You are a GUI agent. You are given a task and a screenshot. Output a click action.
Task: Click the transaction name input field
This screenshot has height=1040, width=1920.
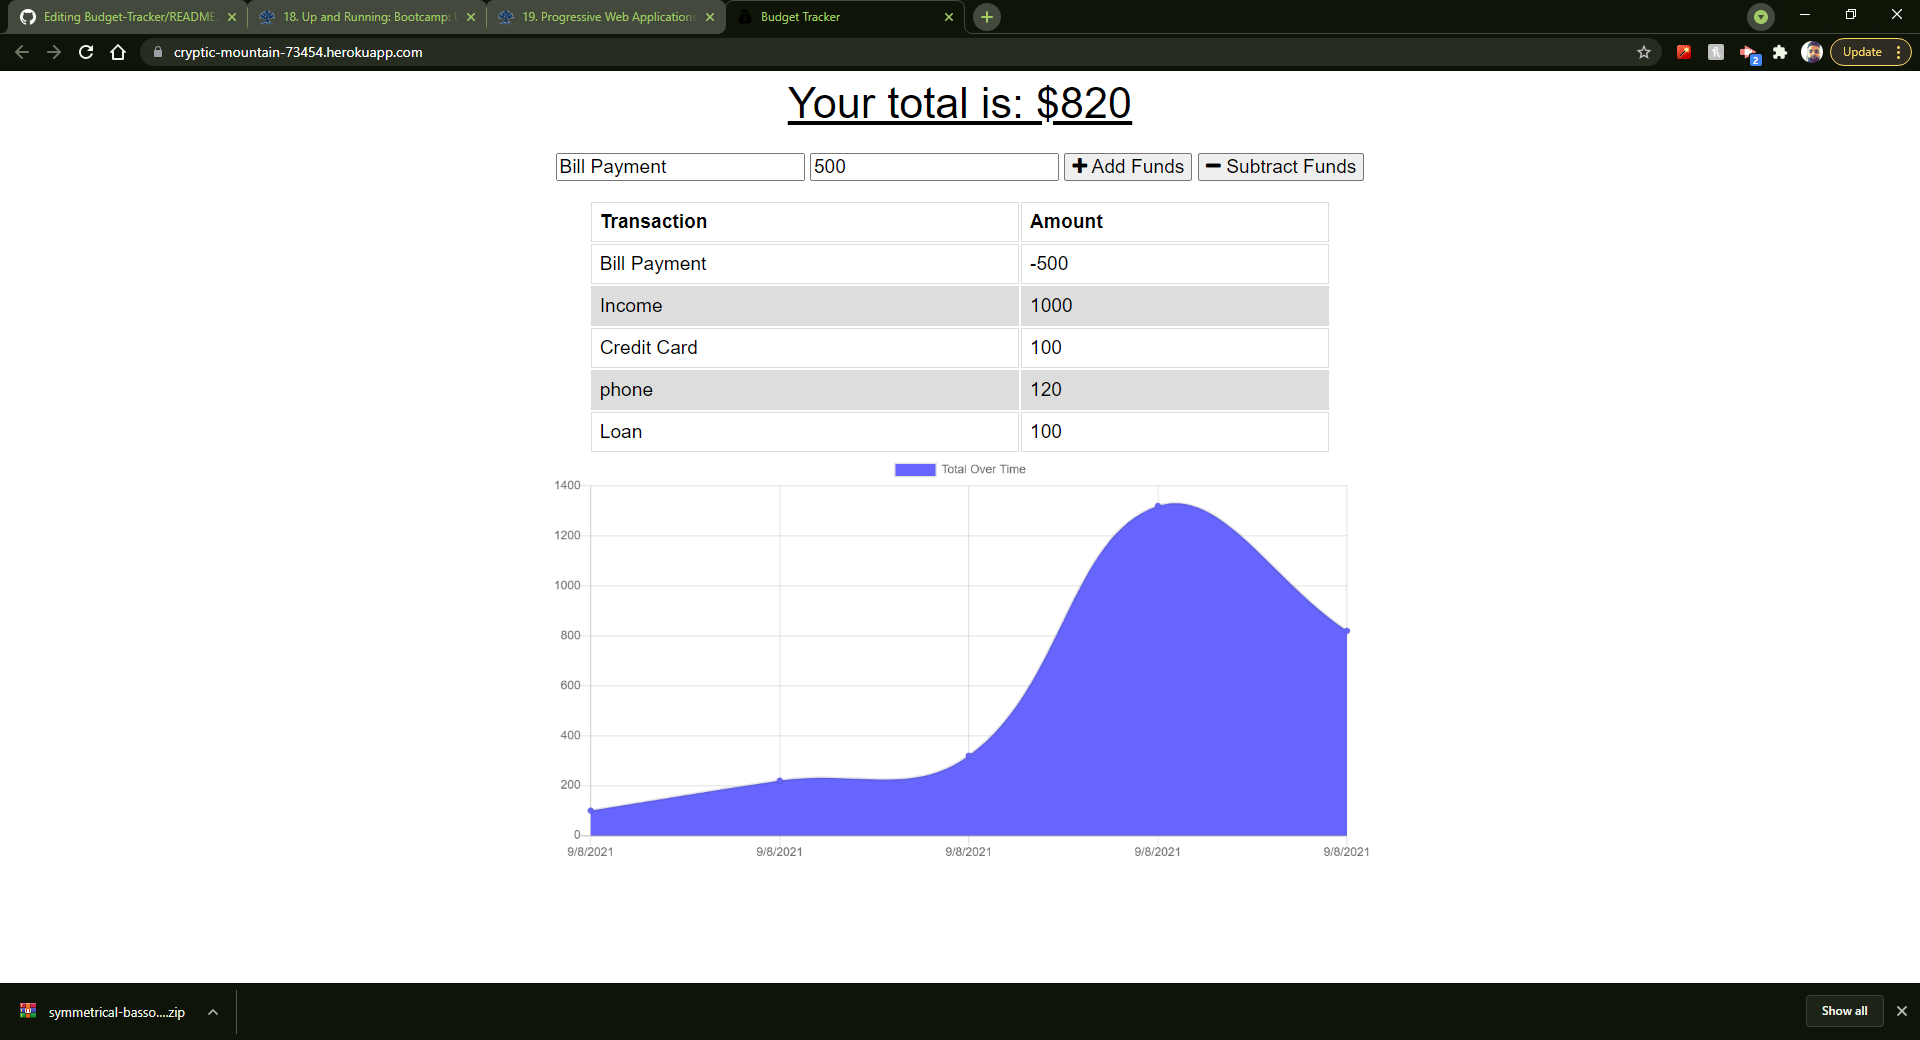[x=679, y=166]
